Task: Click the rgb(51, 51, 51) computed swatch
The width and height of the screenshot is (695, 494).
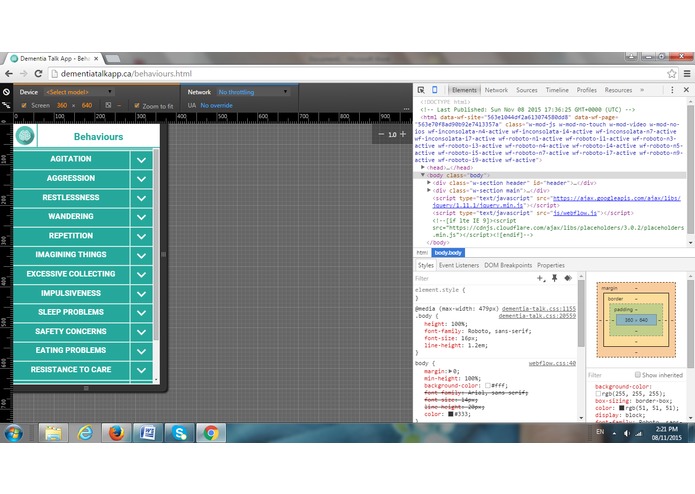Action: pos(621,408)
